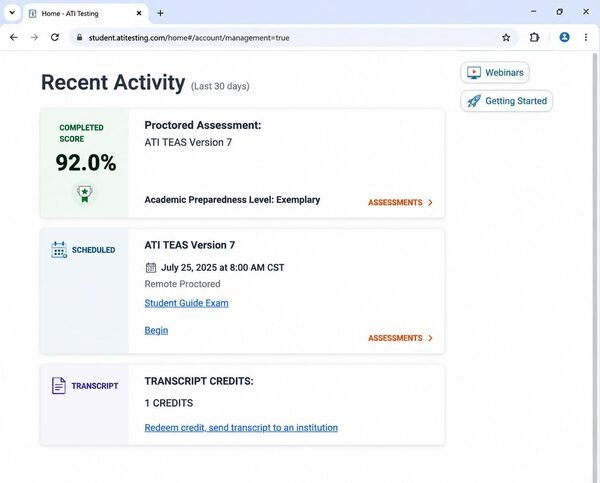Click the SCHEDULED label

pyautogui.click(x=93, y=250)
